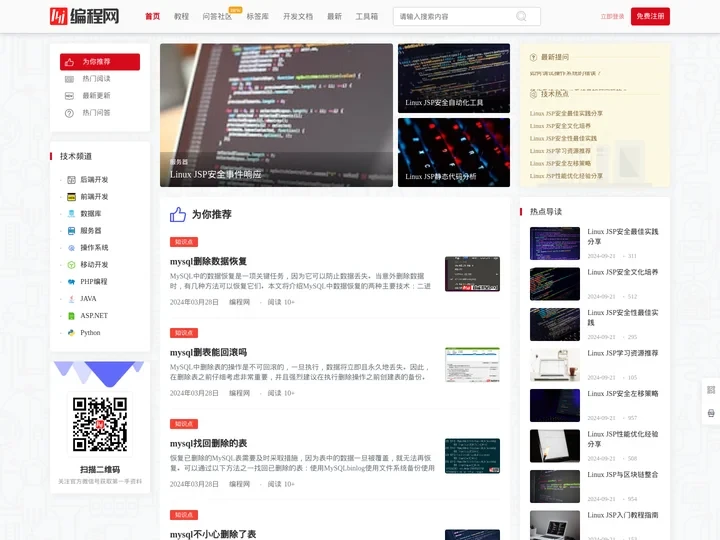Click the 服务器 channel icon
Screen dimensions: 720x540
[71, 231]
